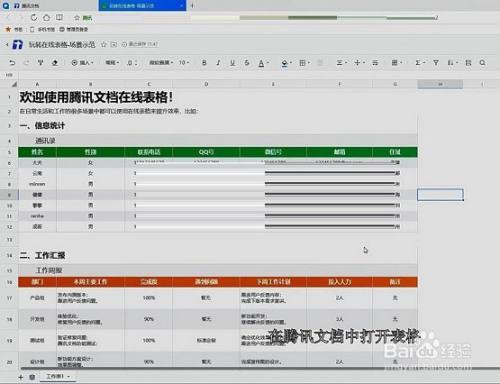Screen dimensions: 500x384
Task: Click the select-all corner of the grid
Action: (x=14, y=84)
